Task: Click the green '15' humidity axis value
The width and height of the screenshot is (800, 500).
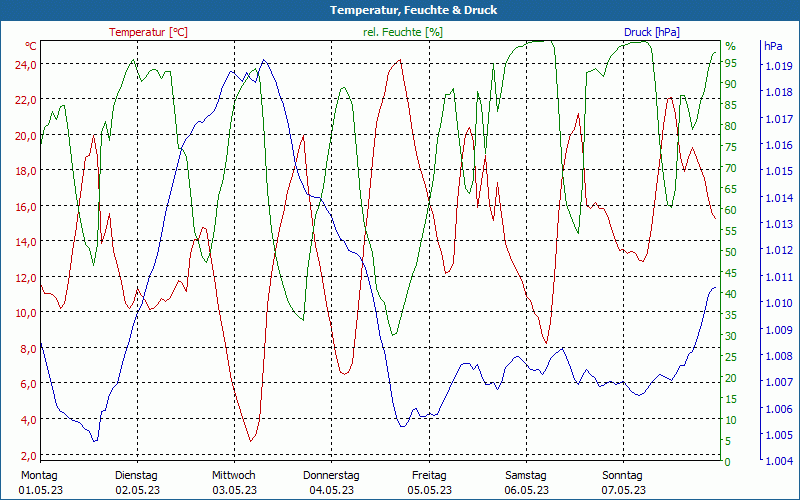Action: point(731,398)
